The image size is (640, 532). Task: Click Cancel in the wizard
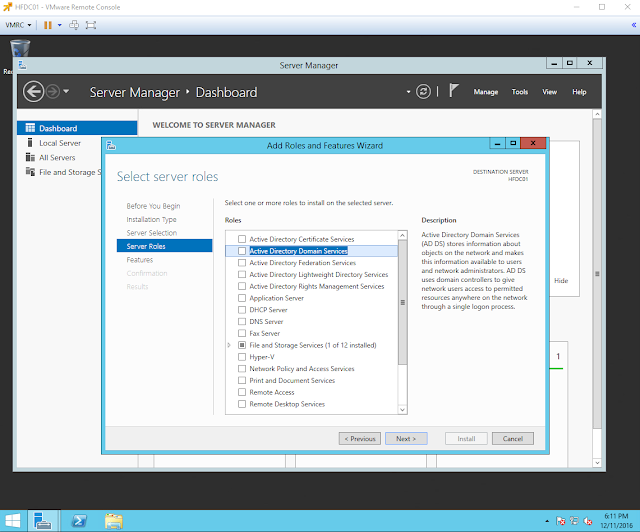tap(513, 439)
